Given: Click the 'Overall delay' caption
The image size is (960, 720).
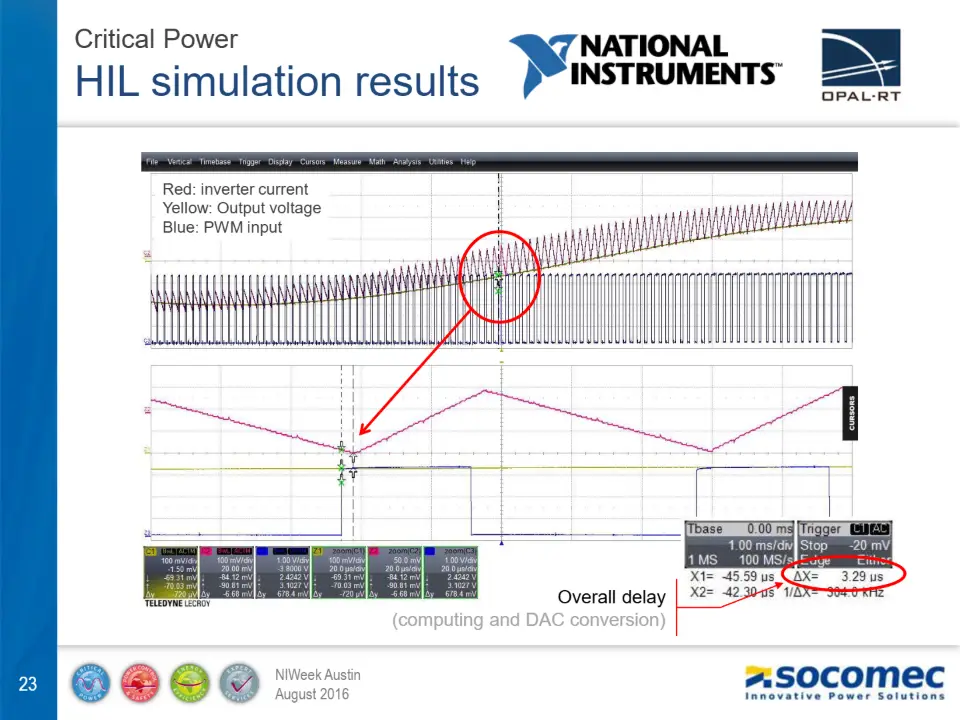Looking at the screenshot, I should pos(611,597).
